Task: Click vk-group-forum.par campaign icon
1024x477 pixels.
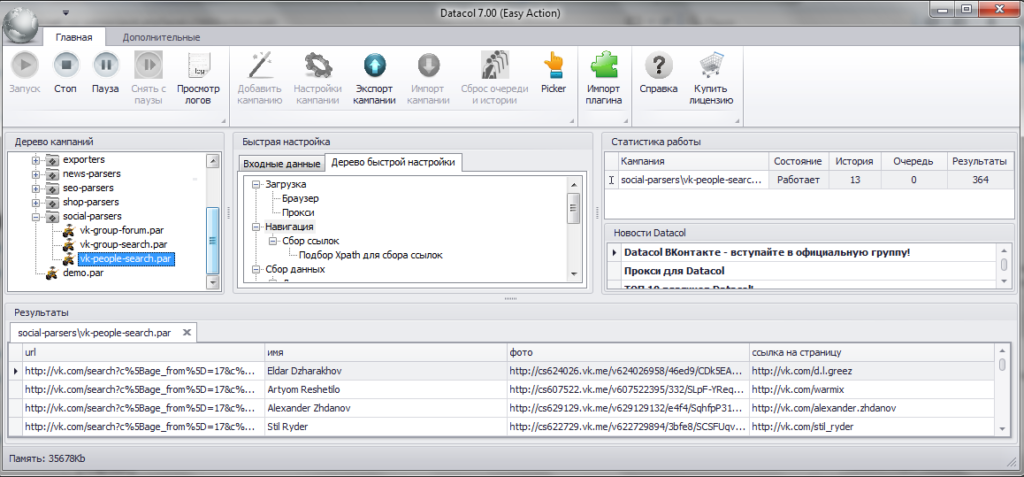Action: 68,231
